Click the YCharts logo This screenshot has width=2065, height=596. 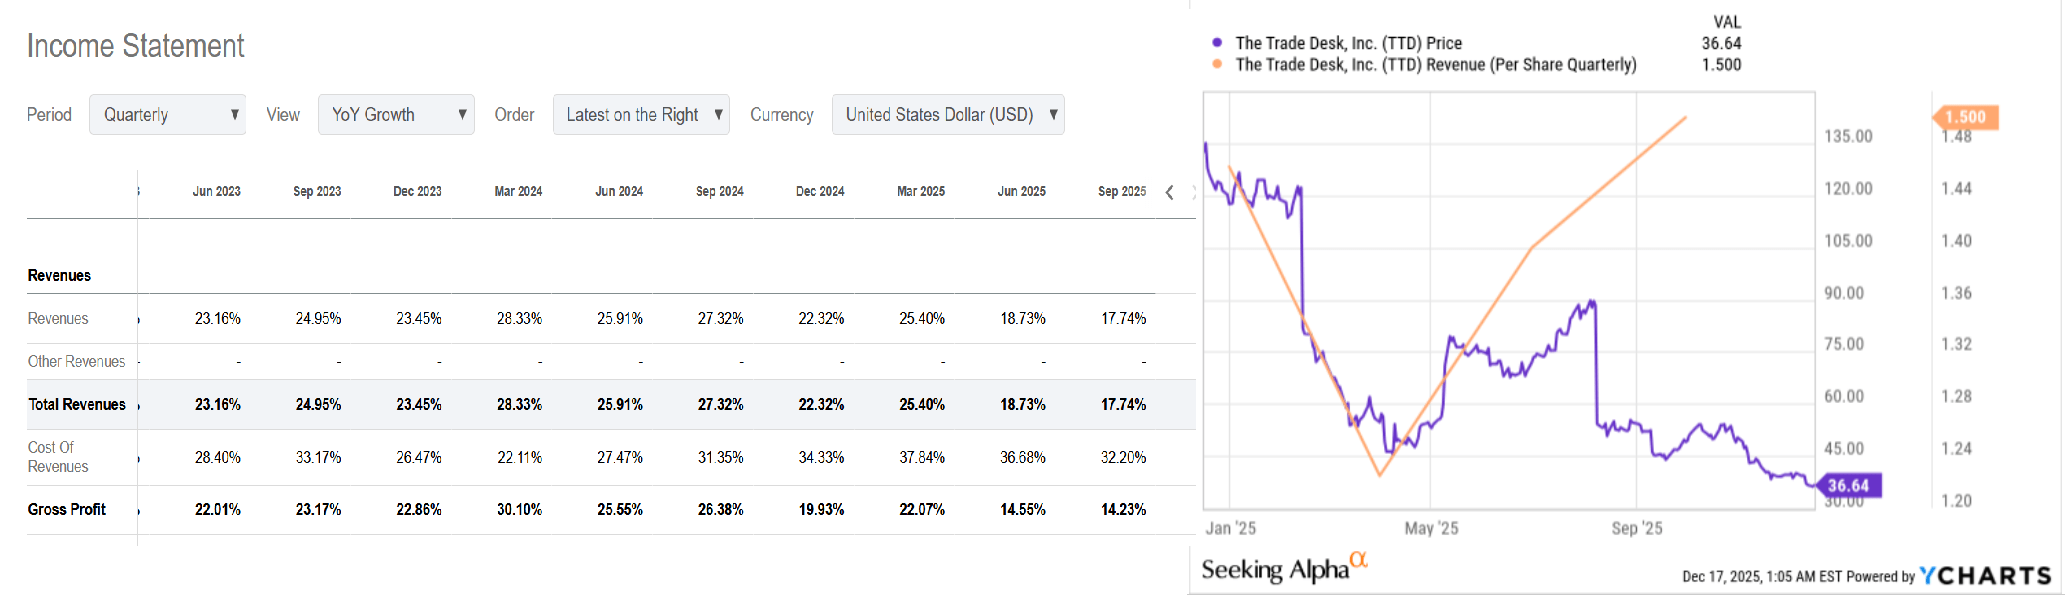click(1985, 576)
